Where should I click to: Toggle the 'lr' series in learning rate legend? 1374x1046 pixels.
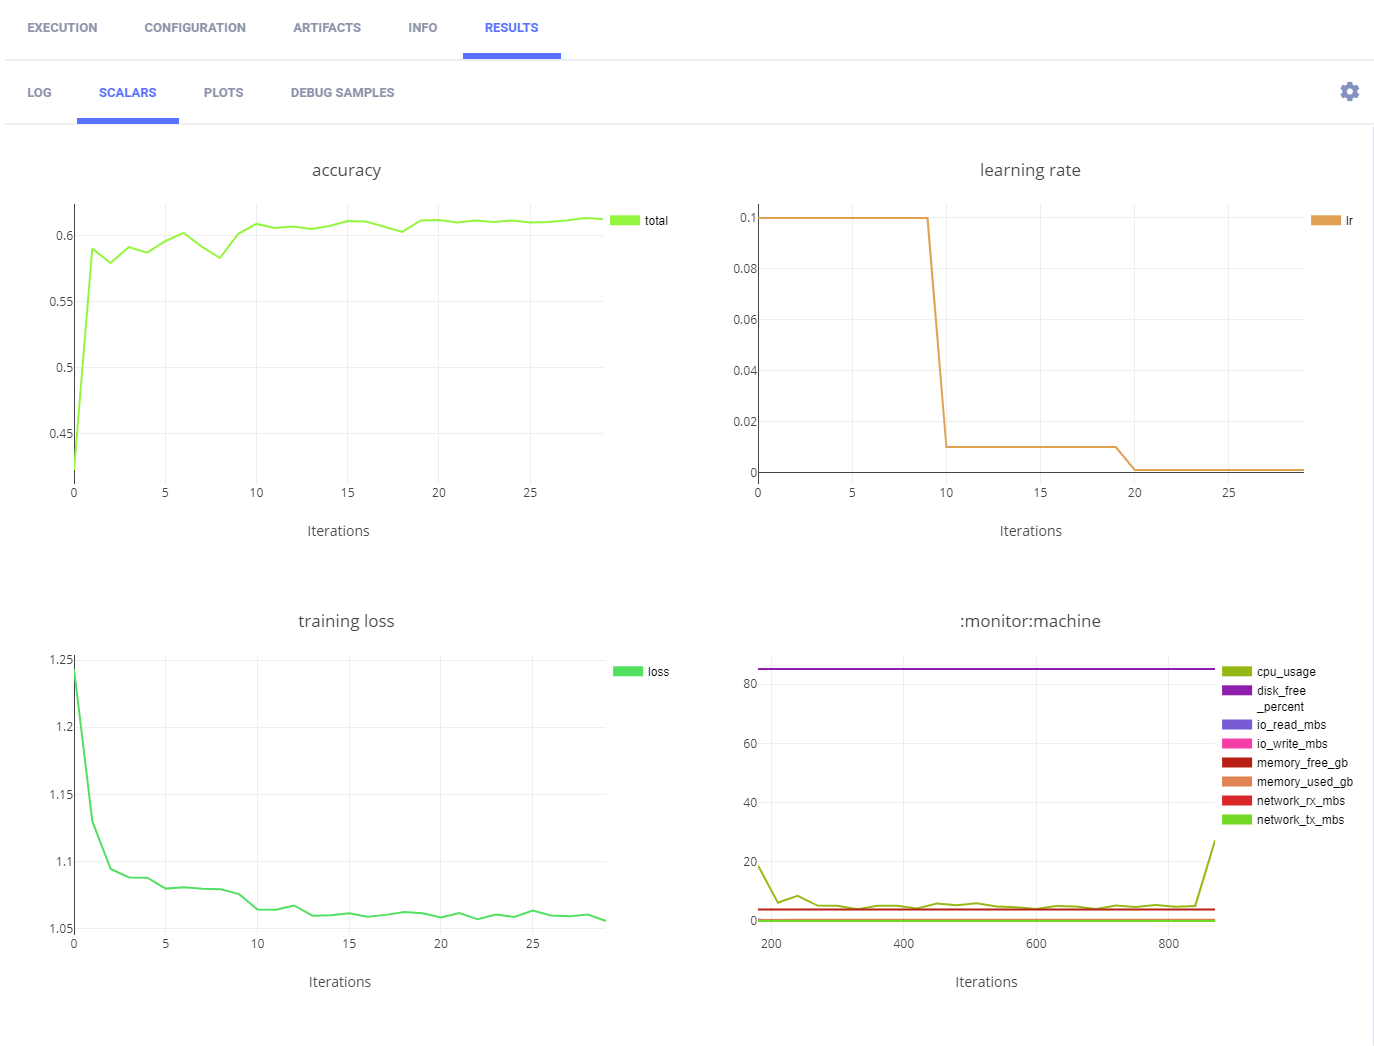tap(1348, 221)
